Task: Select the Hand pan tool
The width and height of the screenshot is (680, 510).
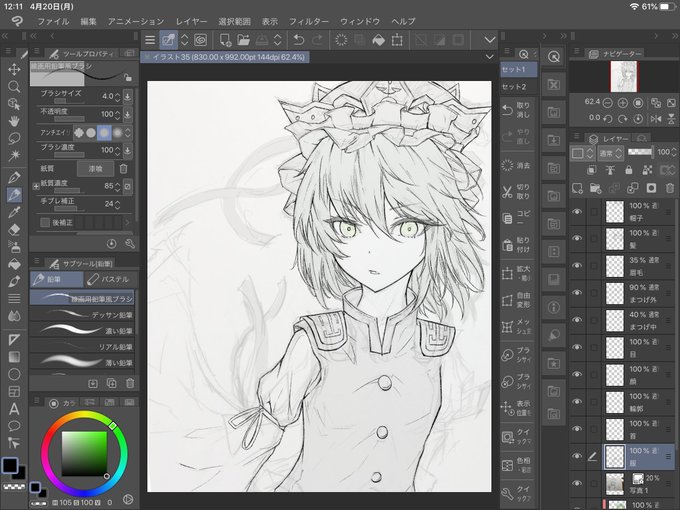Action: pos(14,121)
